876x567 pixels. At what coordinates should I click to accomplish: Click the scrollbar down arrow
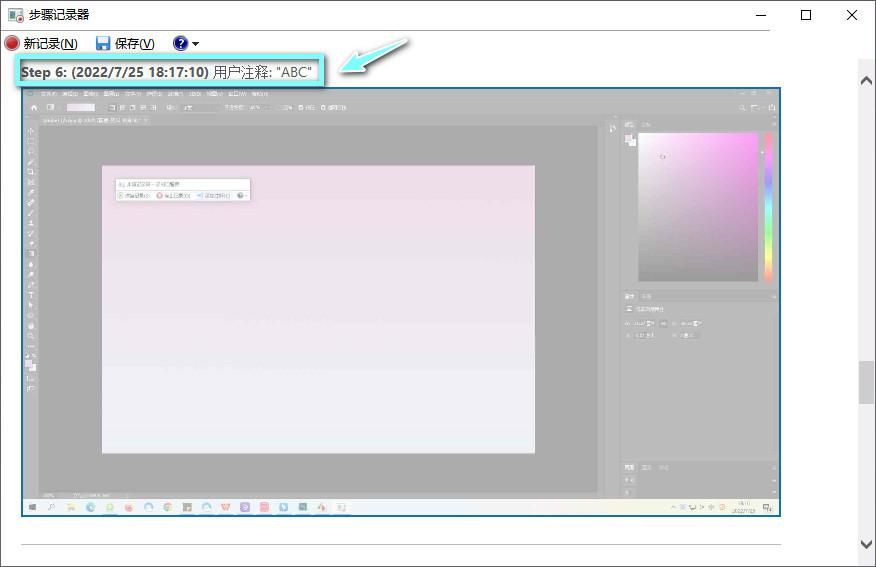[867, 544]
